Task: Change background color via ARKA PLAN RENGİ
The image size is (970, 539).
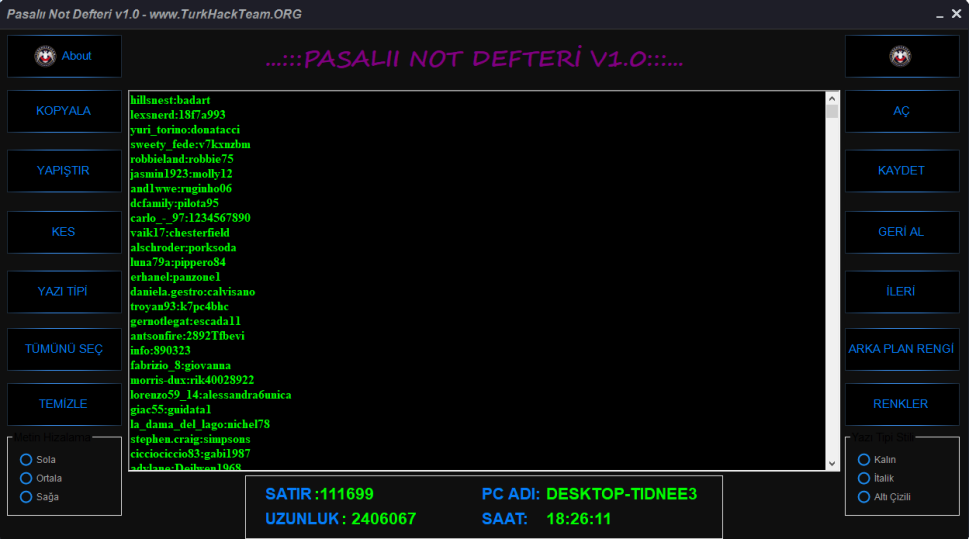Action: pyautogui.click(x=902, y=350)
